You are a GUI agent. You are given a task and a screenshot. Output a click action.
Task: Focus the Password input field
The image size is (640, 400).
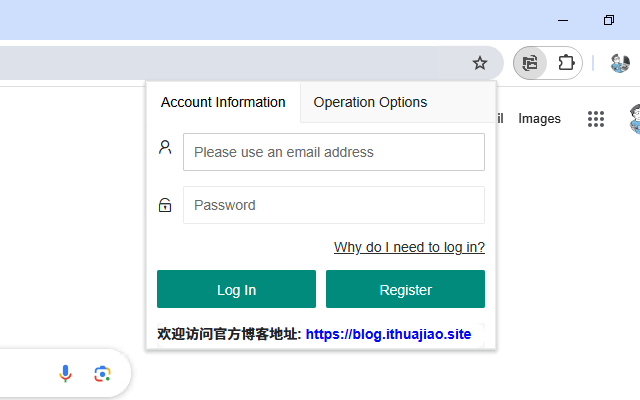click(x=334, y=205)
